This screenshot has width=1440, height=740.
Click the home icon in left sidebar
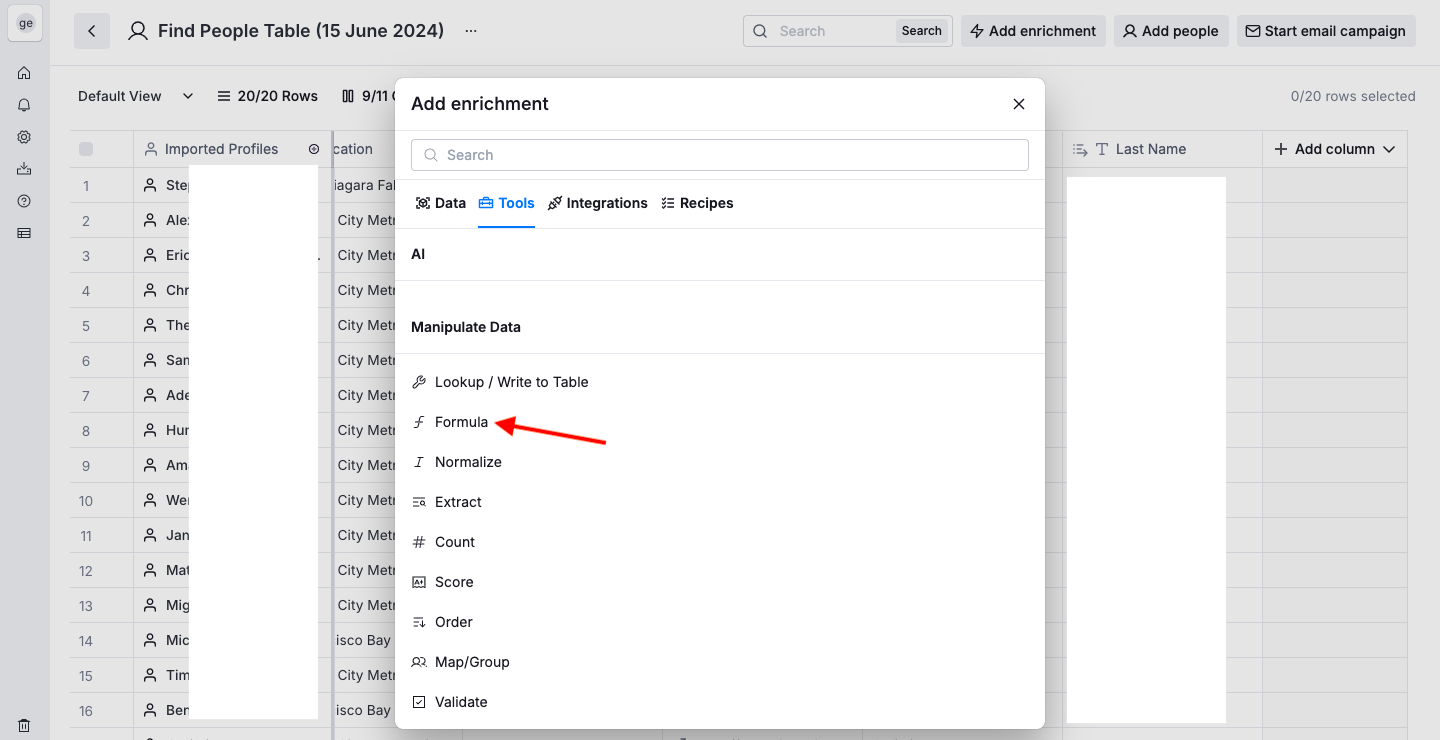point(24,73)
